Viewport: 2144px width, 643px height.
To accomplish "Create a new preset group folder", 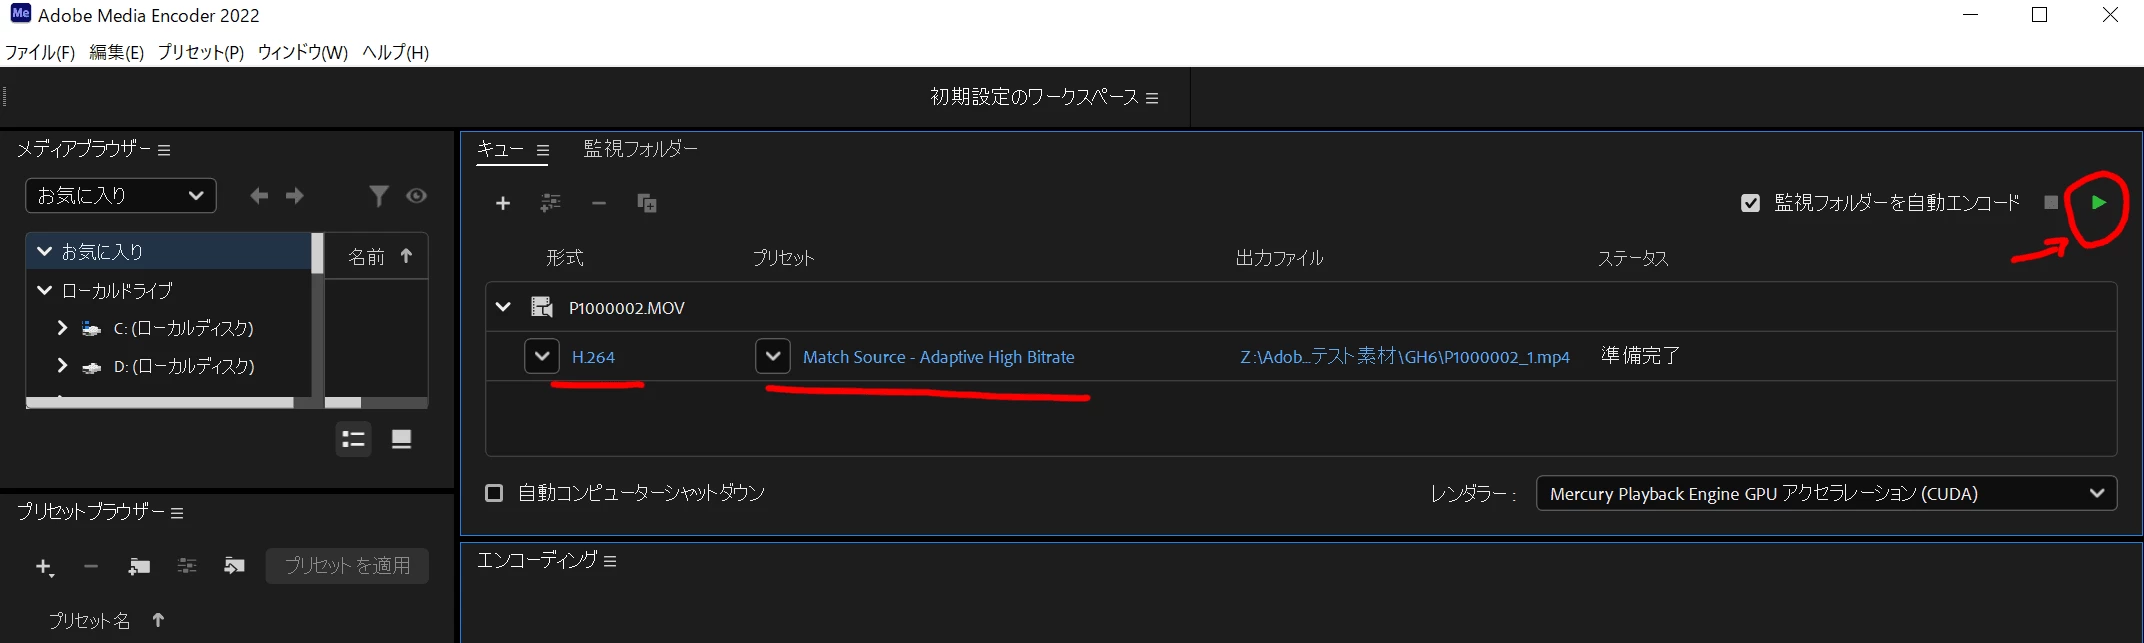I will point(139,567).
